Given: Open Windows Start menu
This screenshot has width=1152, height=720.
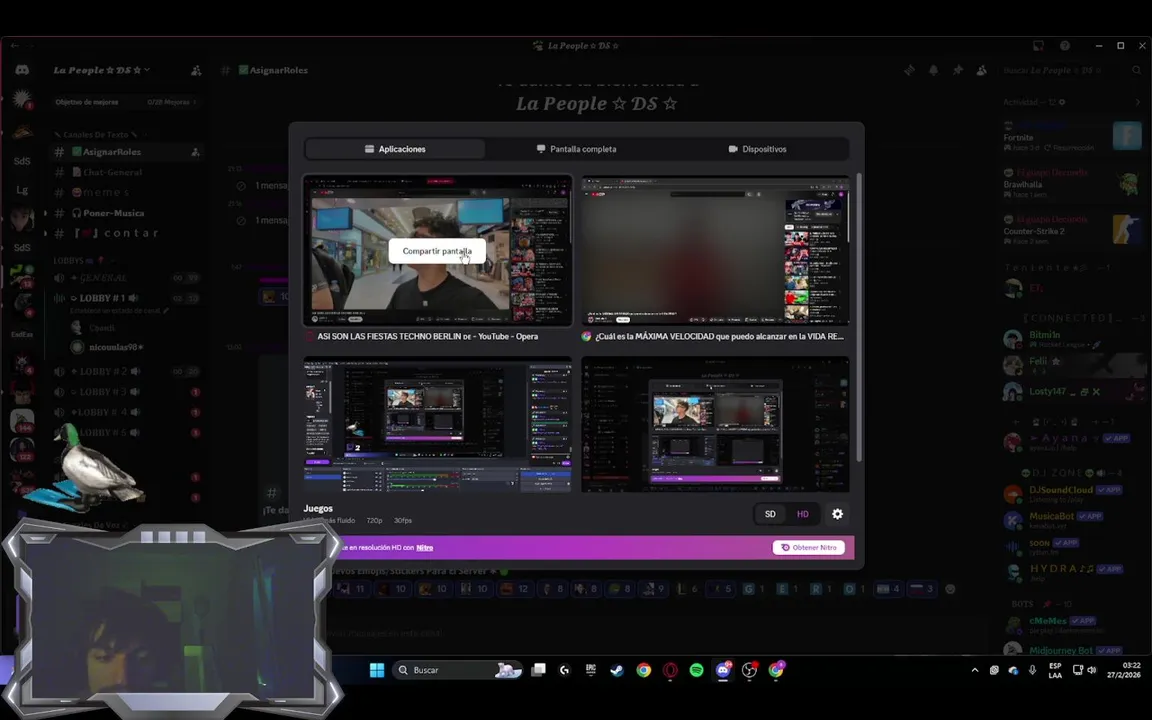Looking at the screenshot, I should click(377, 670).
